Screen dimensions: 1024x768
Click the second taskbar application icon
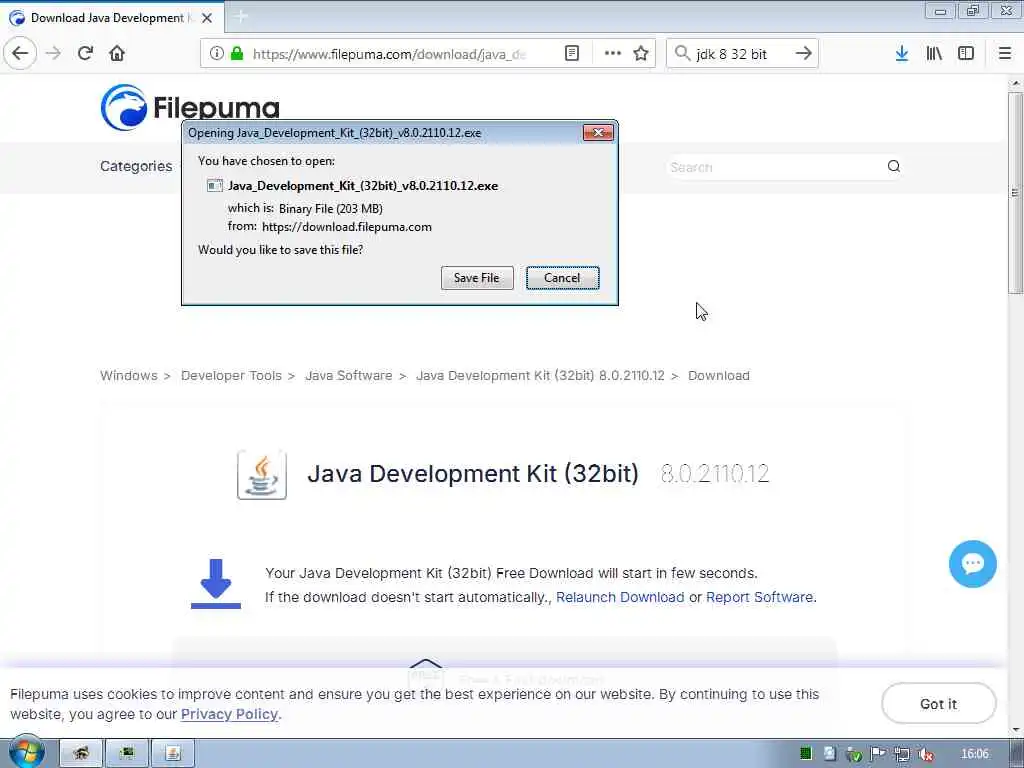click(127, 754)
